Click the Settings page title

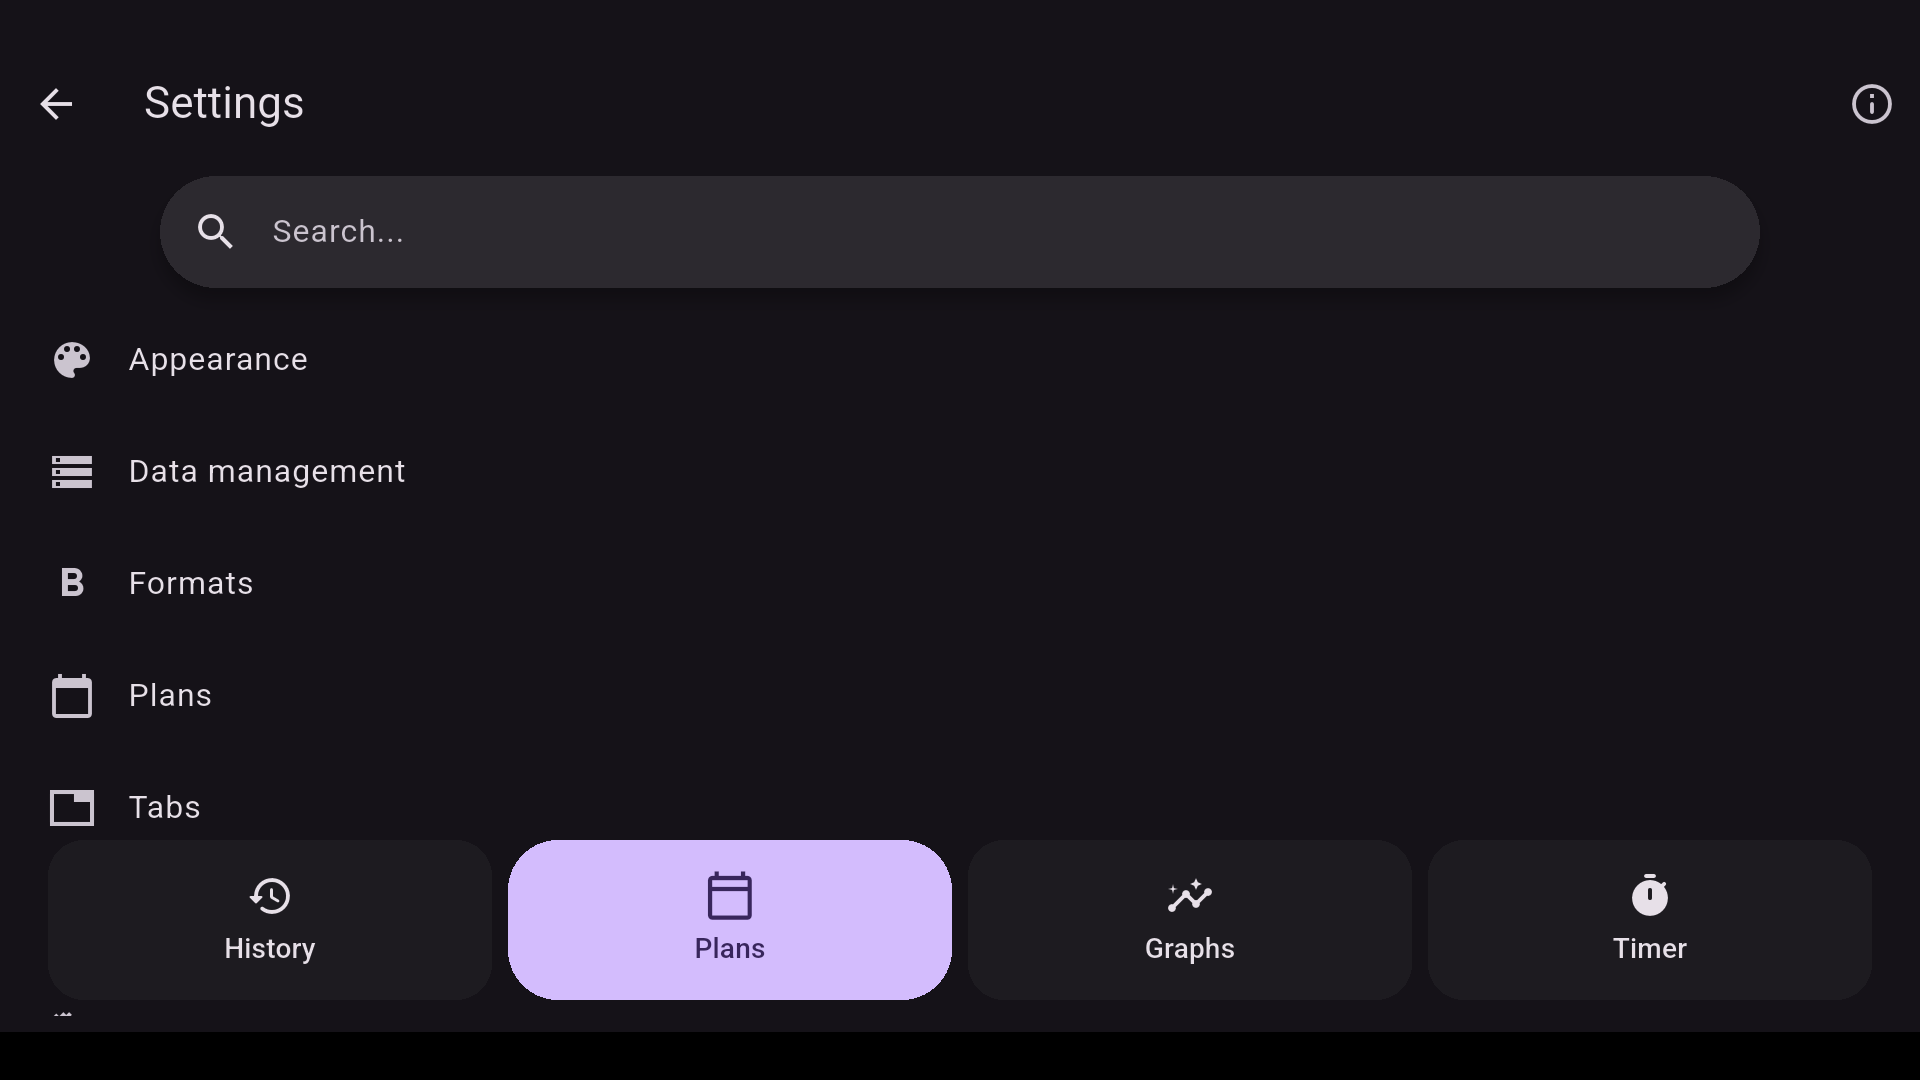point(224,103)
